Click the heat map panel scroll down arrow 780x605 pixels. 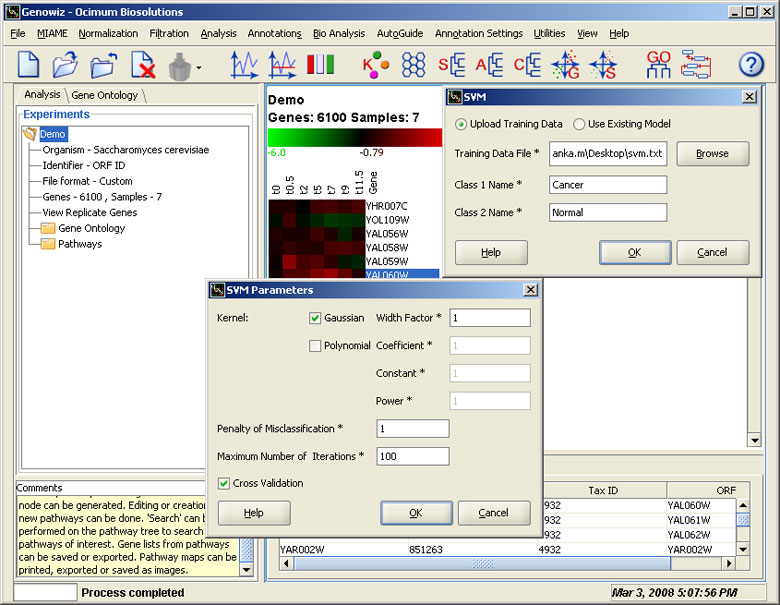(x=755, y=440)
